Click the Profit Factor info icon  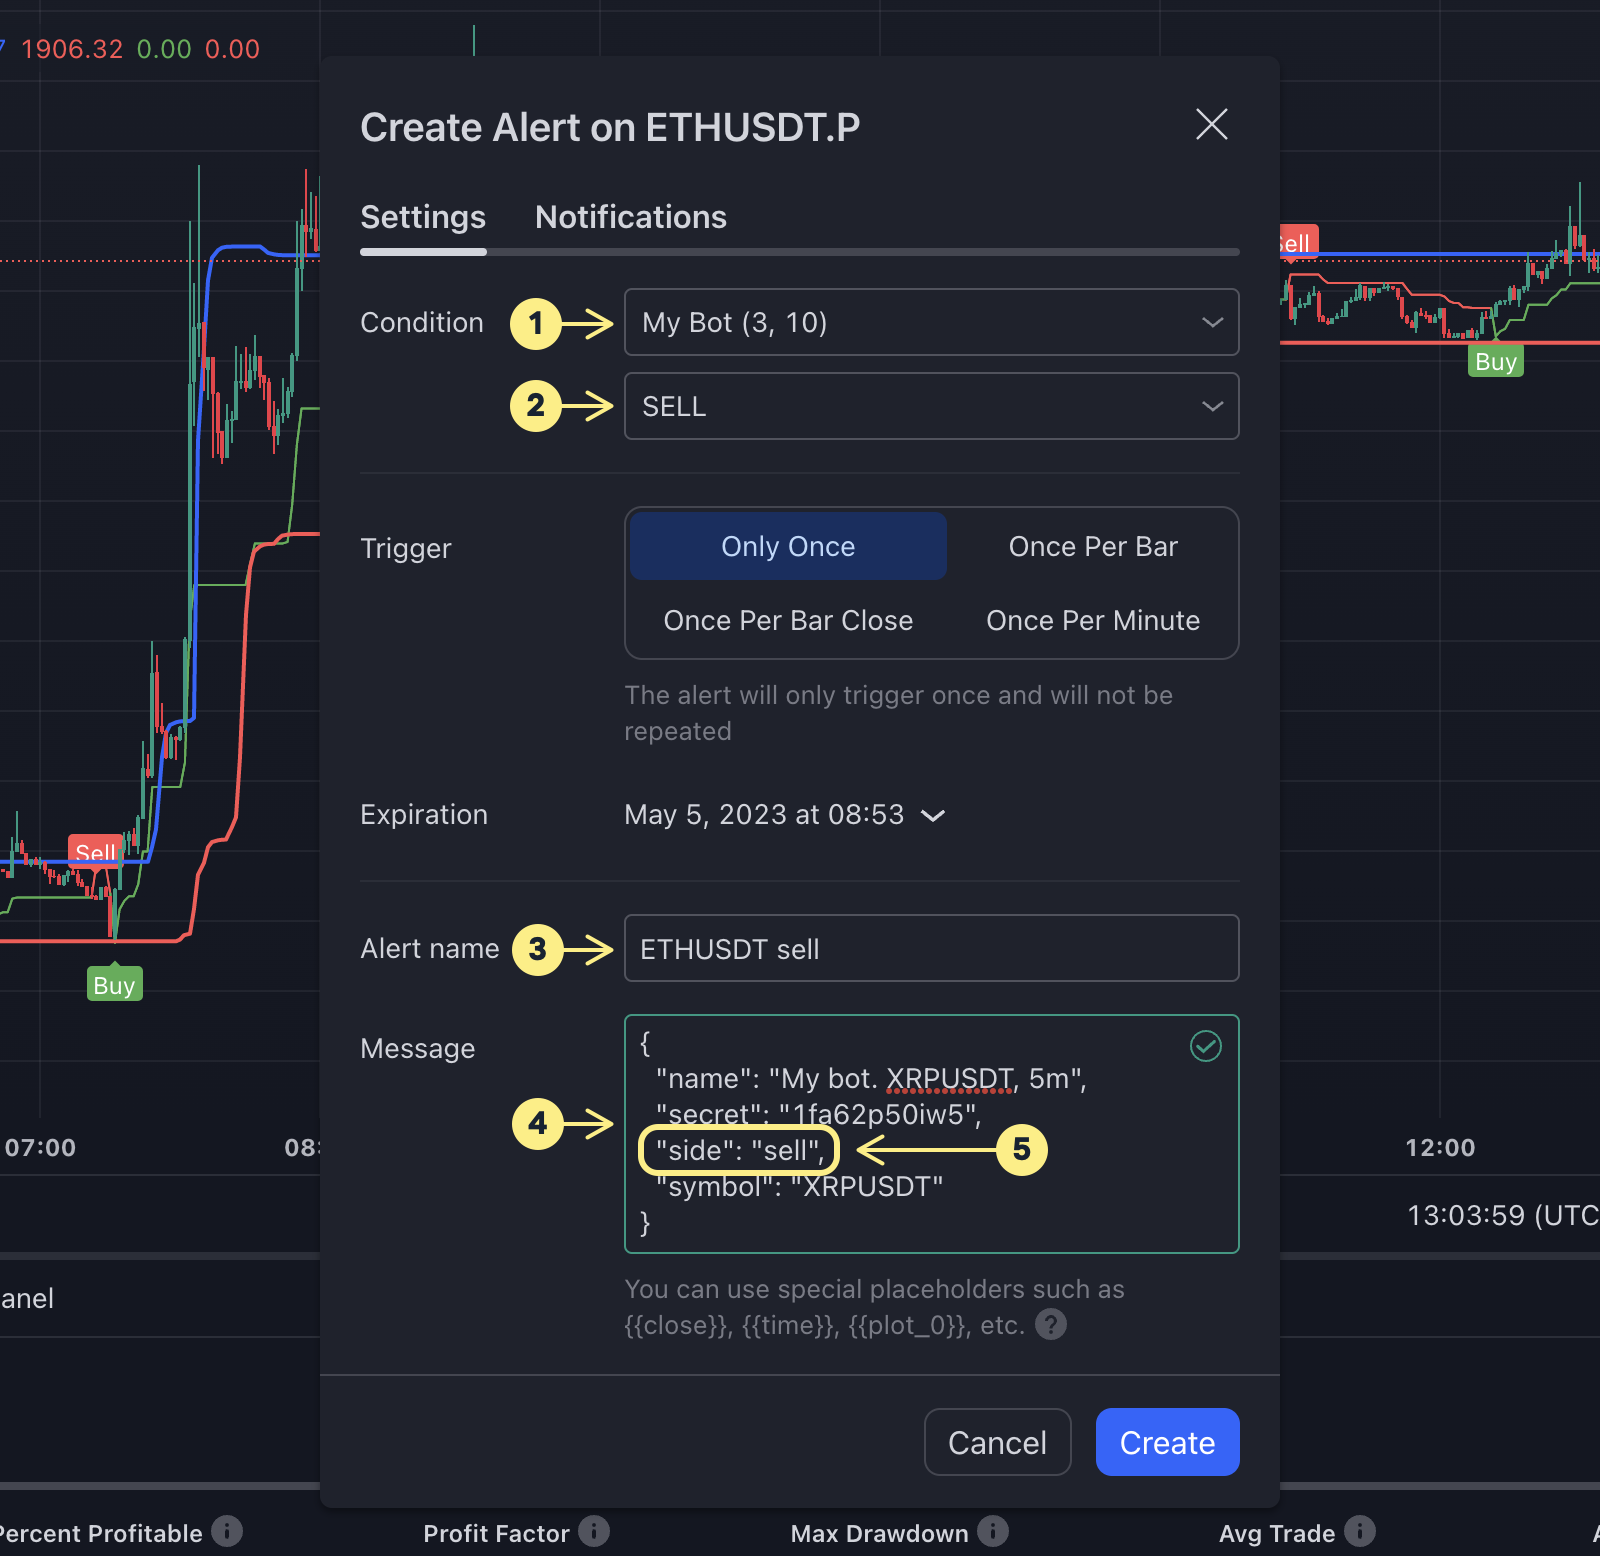pyautogui.click(x=594, y=1531)
